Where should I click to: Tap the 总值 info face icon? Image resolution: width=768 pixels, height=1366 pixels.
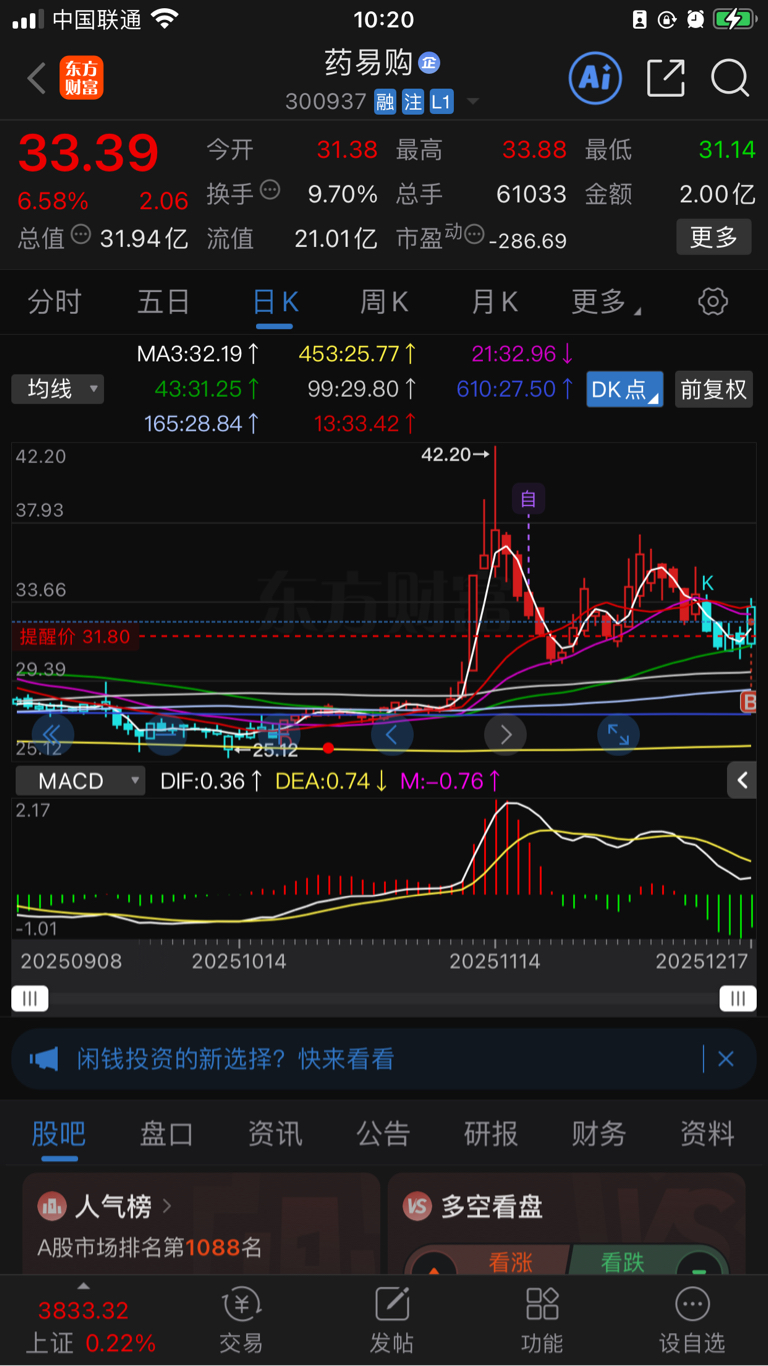coord(81,235)
